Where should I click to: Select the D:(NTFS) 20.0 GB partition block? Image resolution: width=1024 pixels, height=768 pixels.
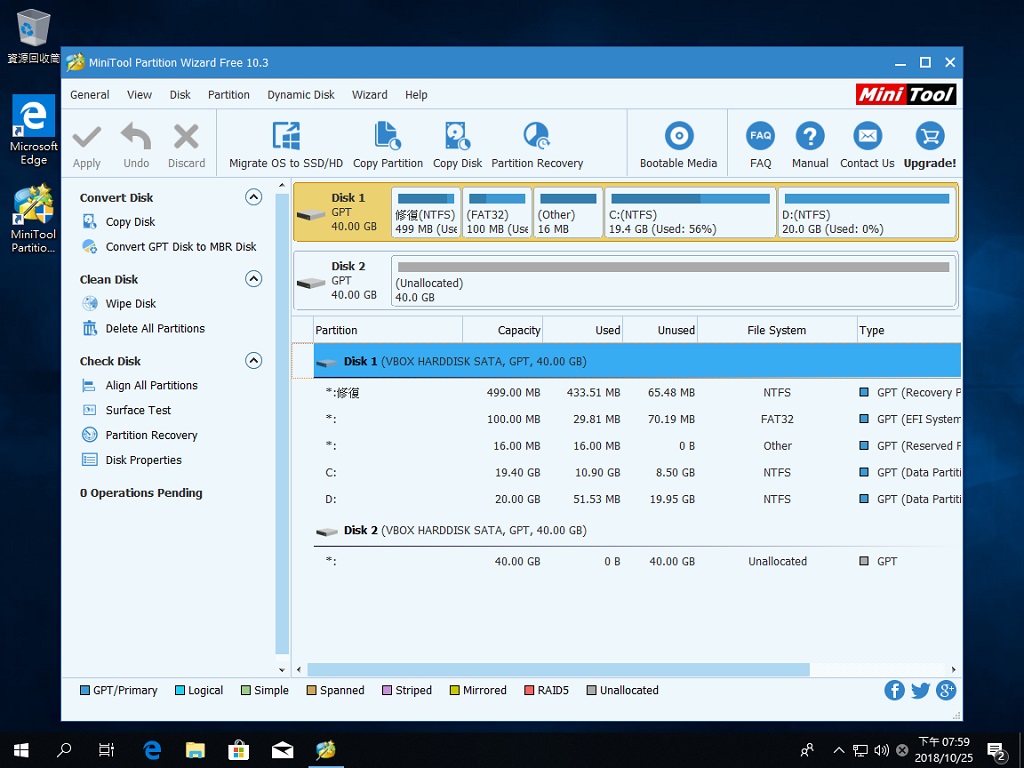(867, 212)
